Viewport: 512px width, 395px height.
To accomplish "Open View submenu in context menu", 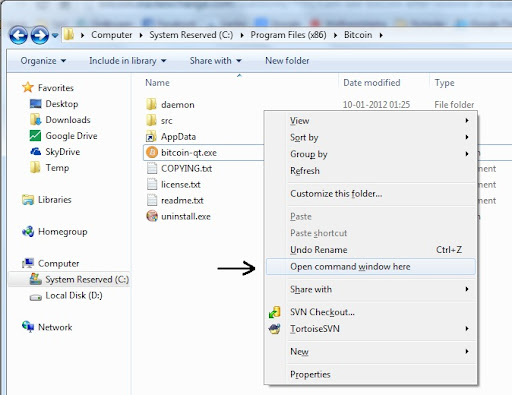I will [371, 120].
